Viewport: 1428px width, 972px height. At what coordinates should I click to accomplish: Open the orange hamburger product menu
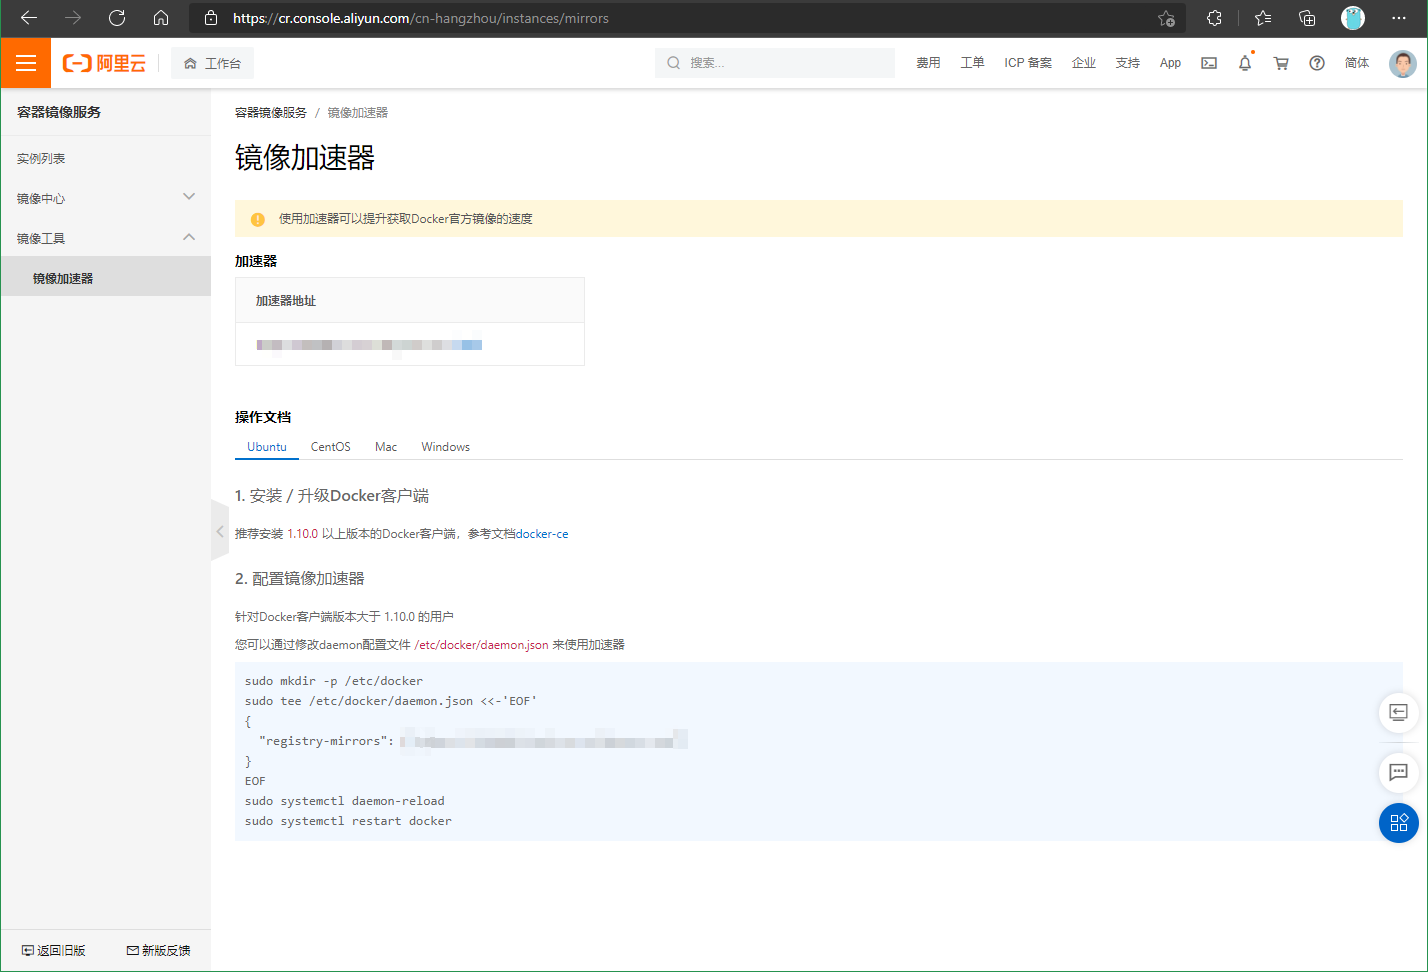click(x=25, y=62)
